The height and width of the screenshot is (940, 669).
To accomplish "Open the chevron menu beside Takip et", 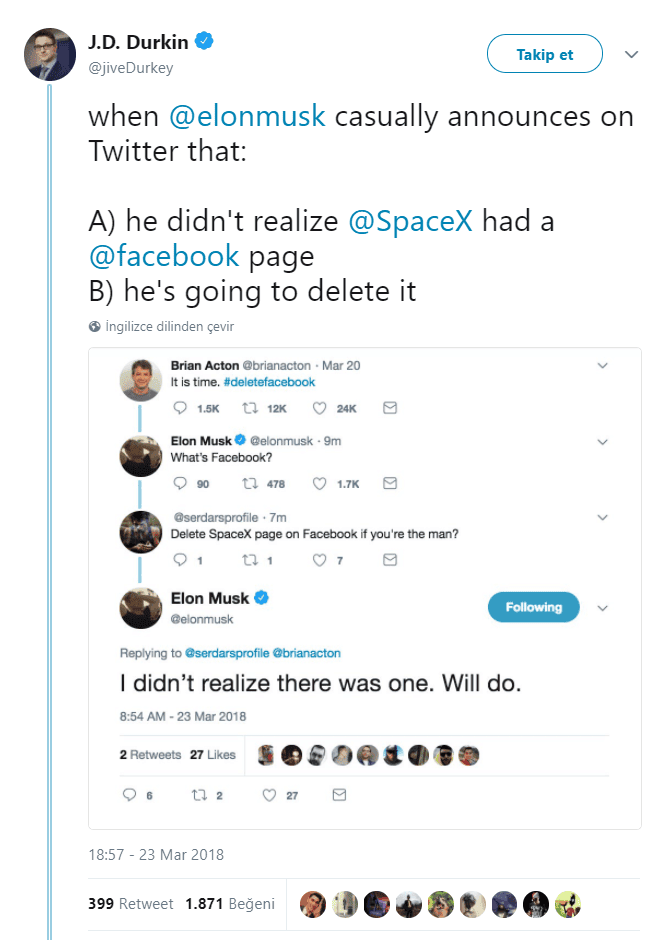I will click(x=631, y=54).
